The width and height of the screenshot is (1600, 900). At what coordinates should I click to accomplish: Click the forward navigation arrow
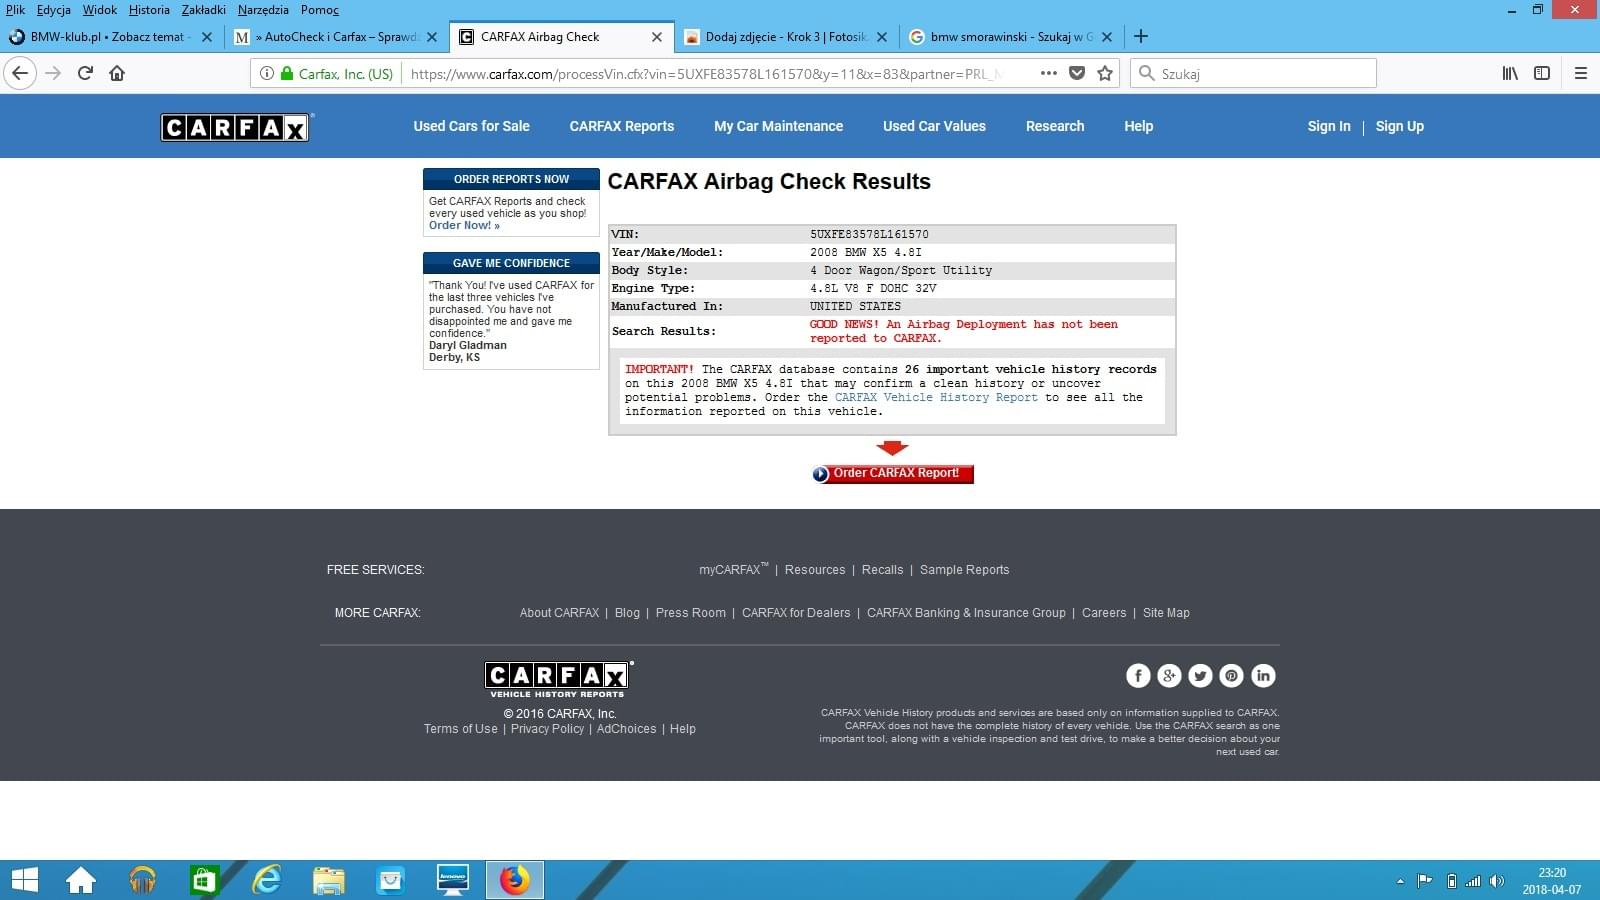pos(53,73)
